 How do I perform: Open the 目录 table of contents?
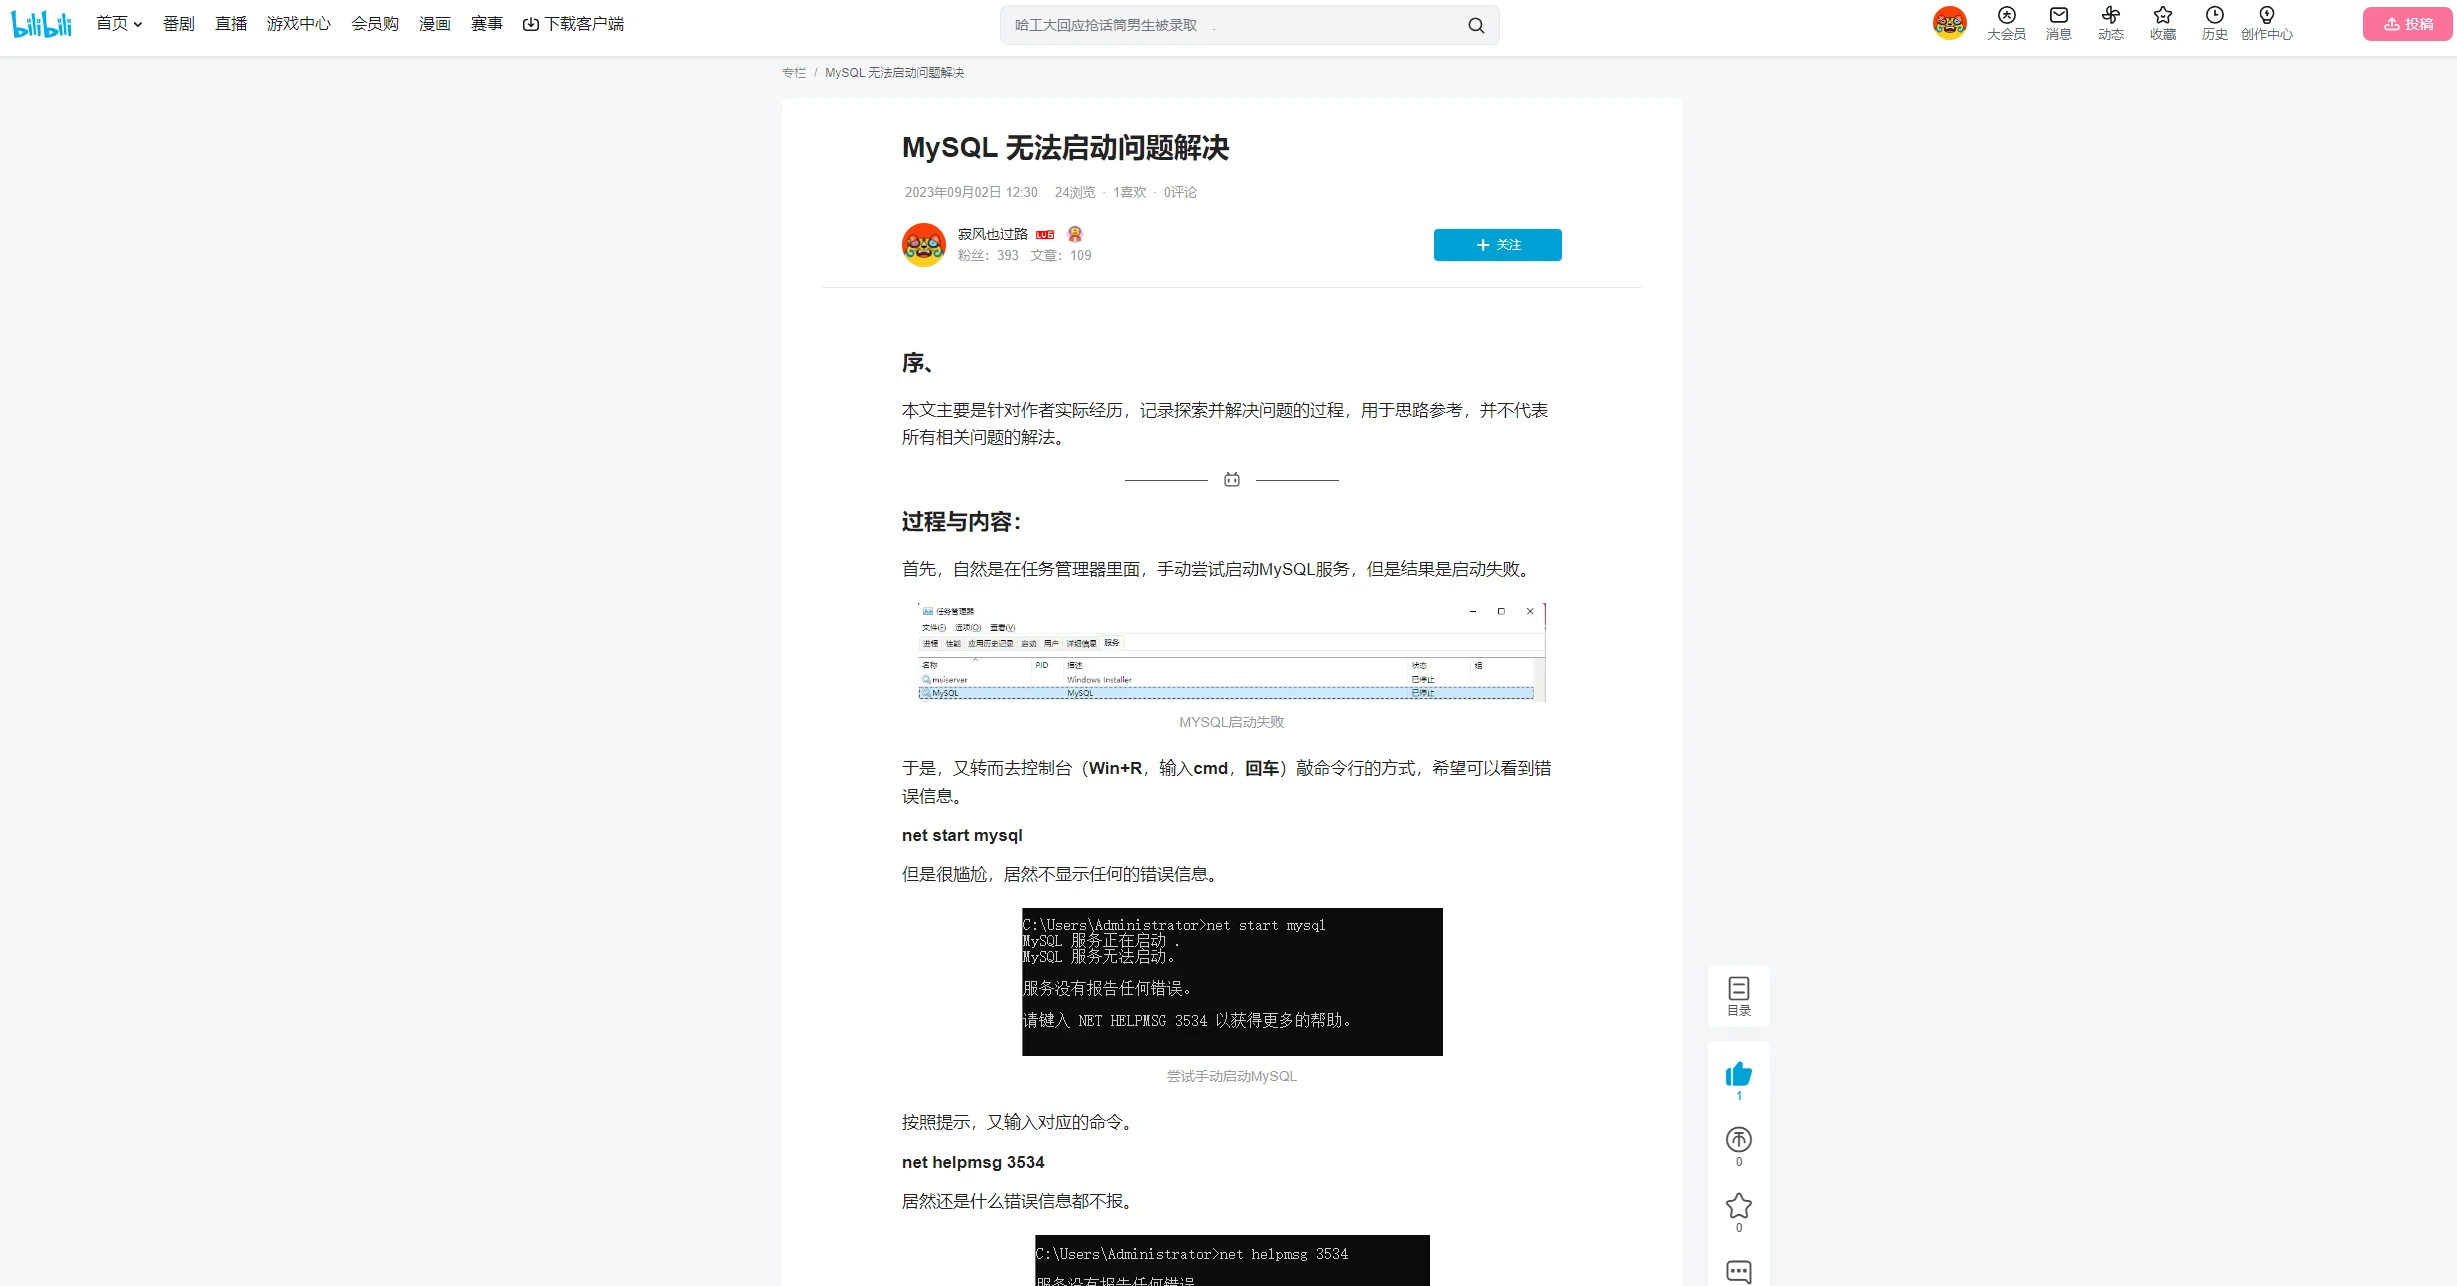(x=1739, y=996)
